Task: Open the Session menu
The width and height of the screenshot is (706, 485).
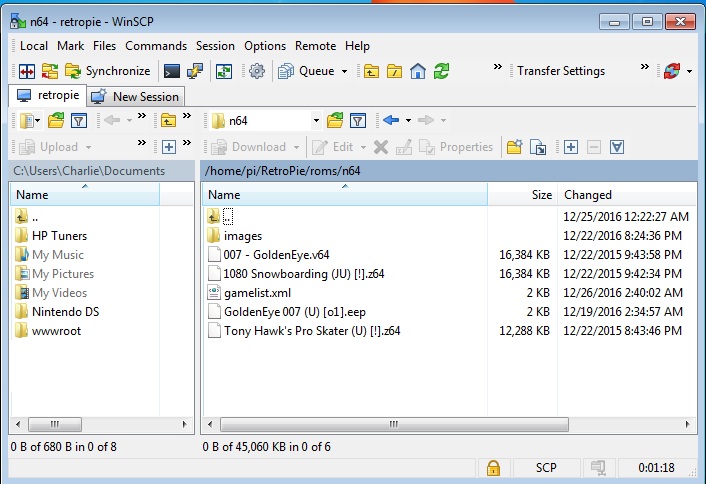Action: [x=215, y=46]
